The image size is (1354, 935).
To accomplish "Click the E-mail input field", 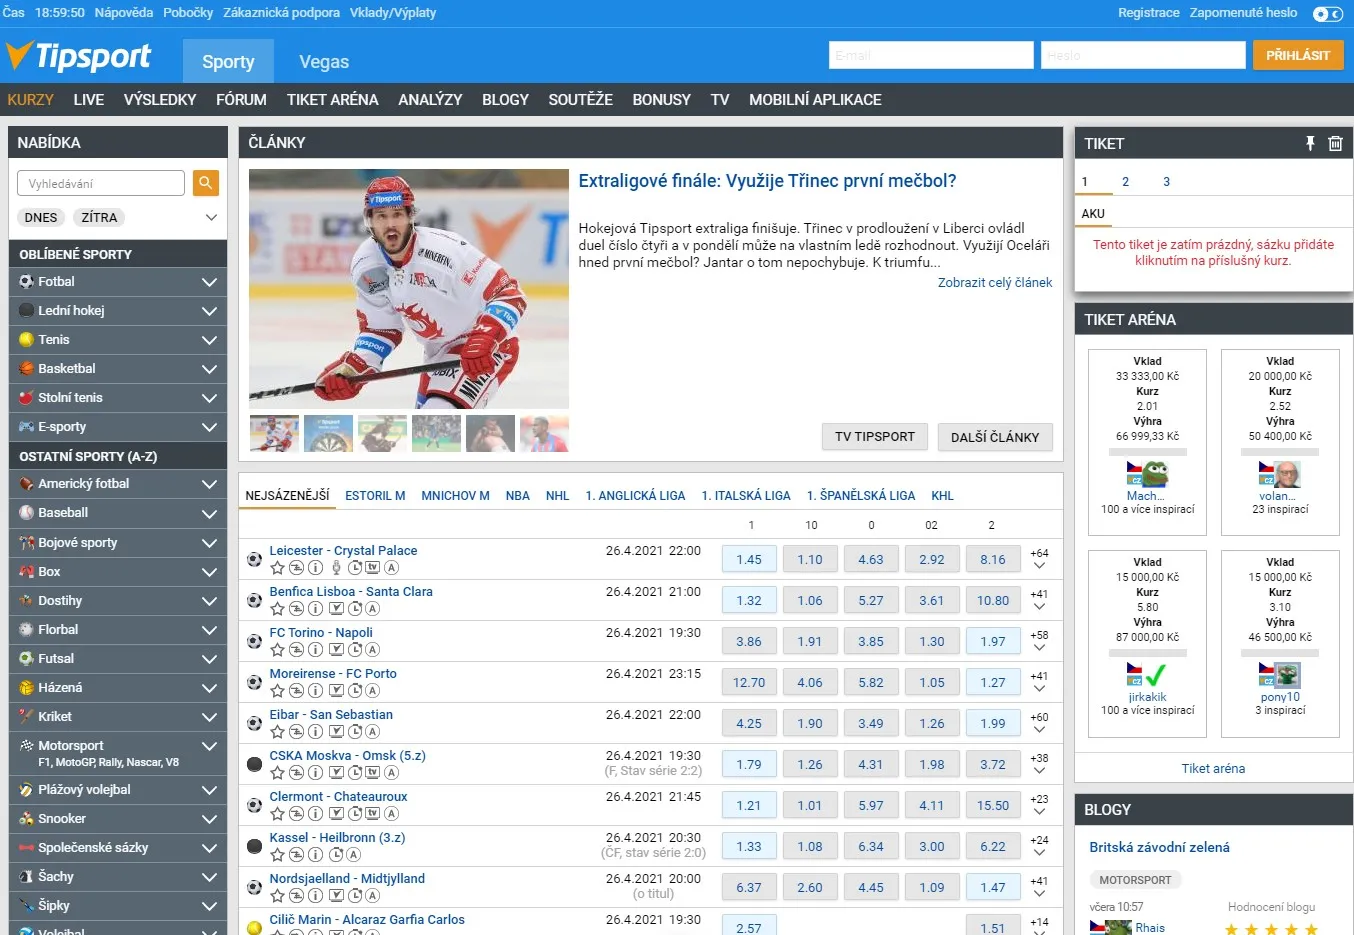I will coord(930,55).
